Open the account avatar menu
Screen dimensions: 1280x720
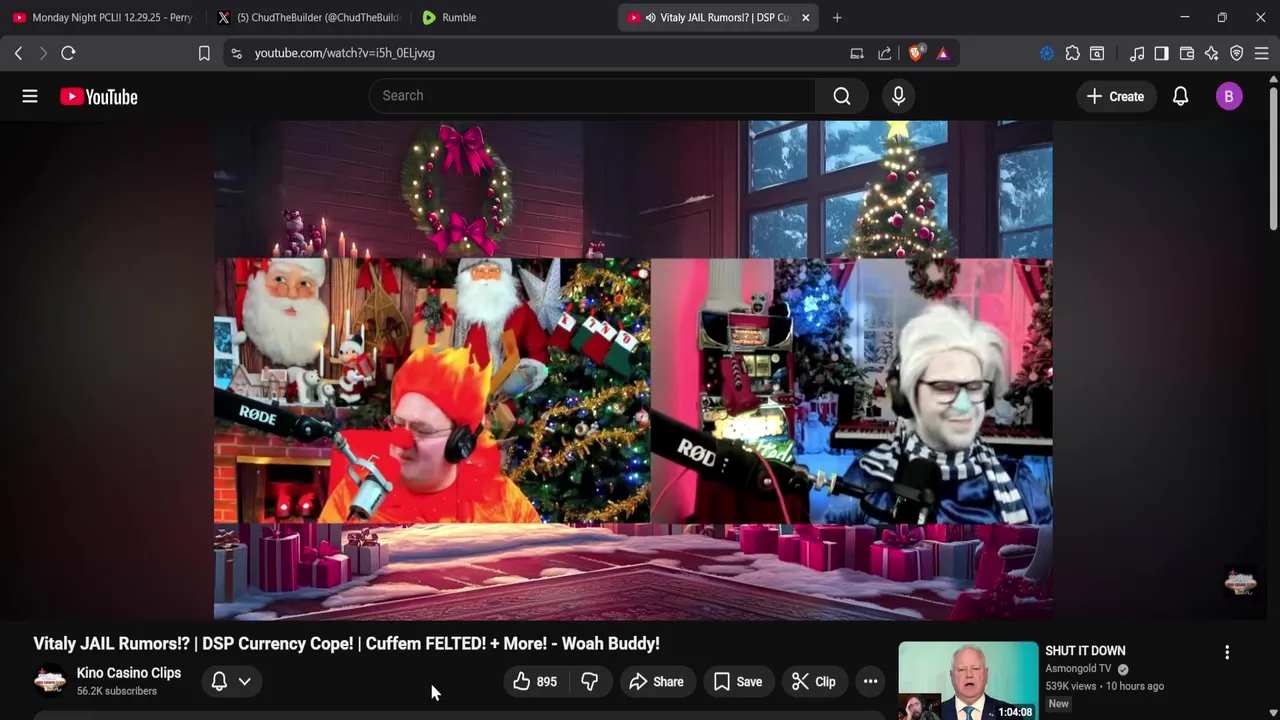click(1229, 96)
